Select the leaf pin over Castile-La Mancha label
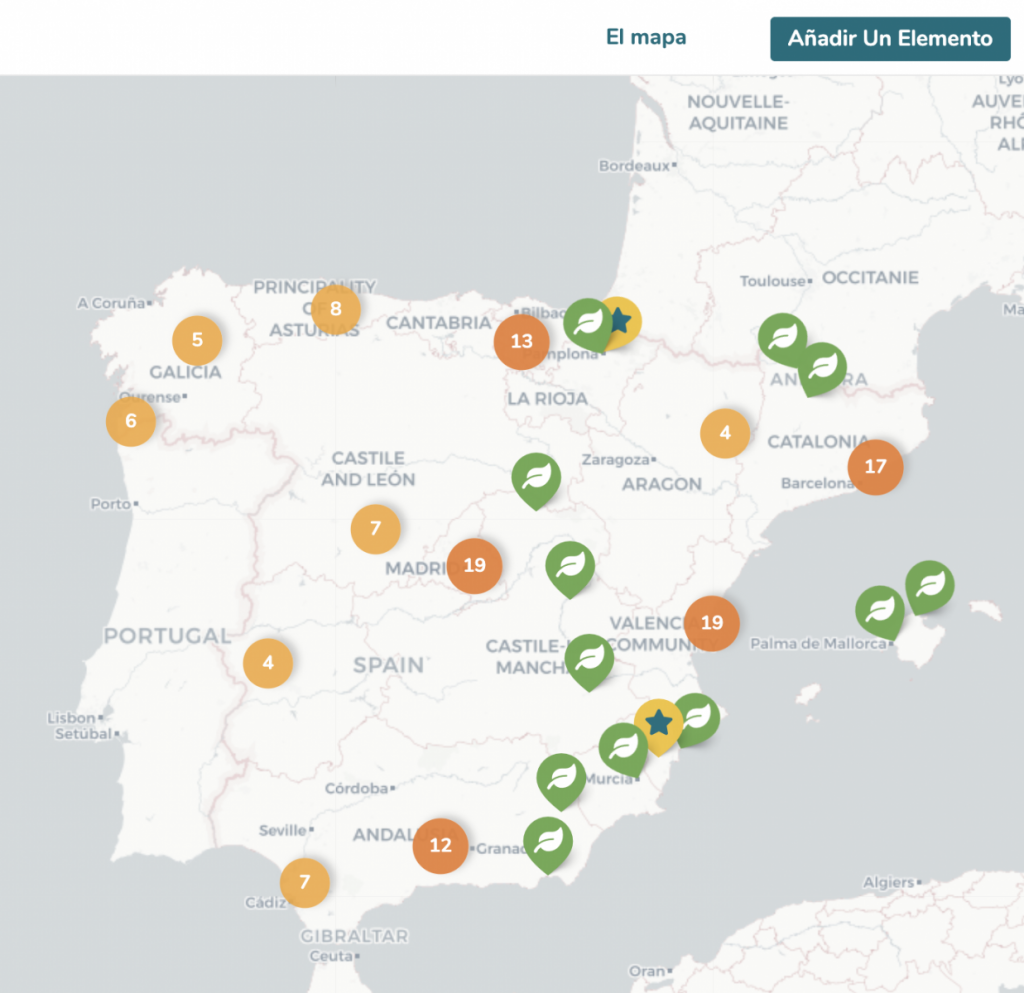This screenshot has width=1024, height=993. (x=590, y=658)
